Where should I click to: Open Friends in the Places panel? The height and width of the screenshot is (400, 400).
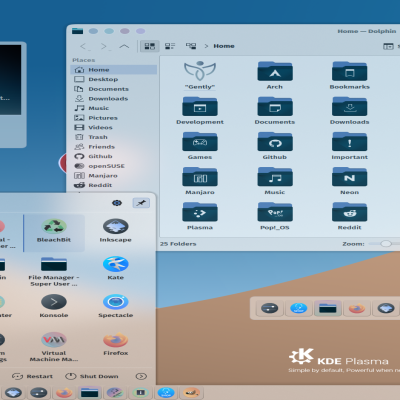tap(114, 147)
